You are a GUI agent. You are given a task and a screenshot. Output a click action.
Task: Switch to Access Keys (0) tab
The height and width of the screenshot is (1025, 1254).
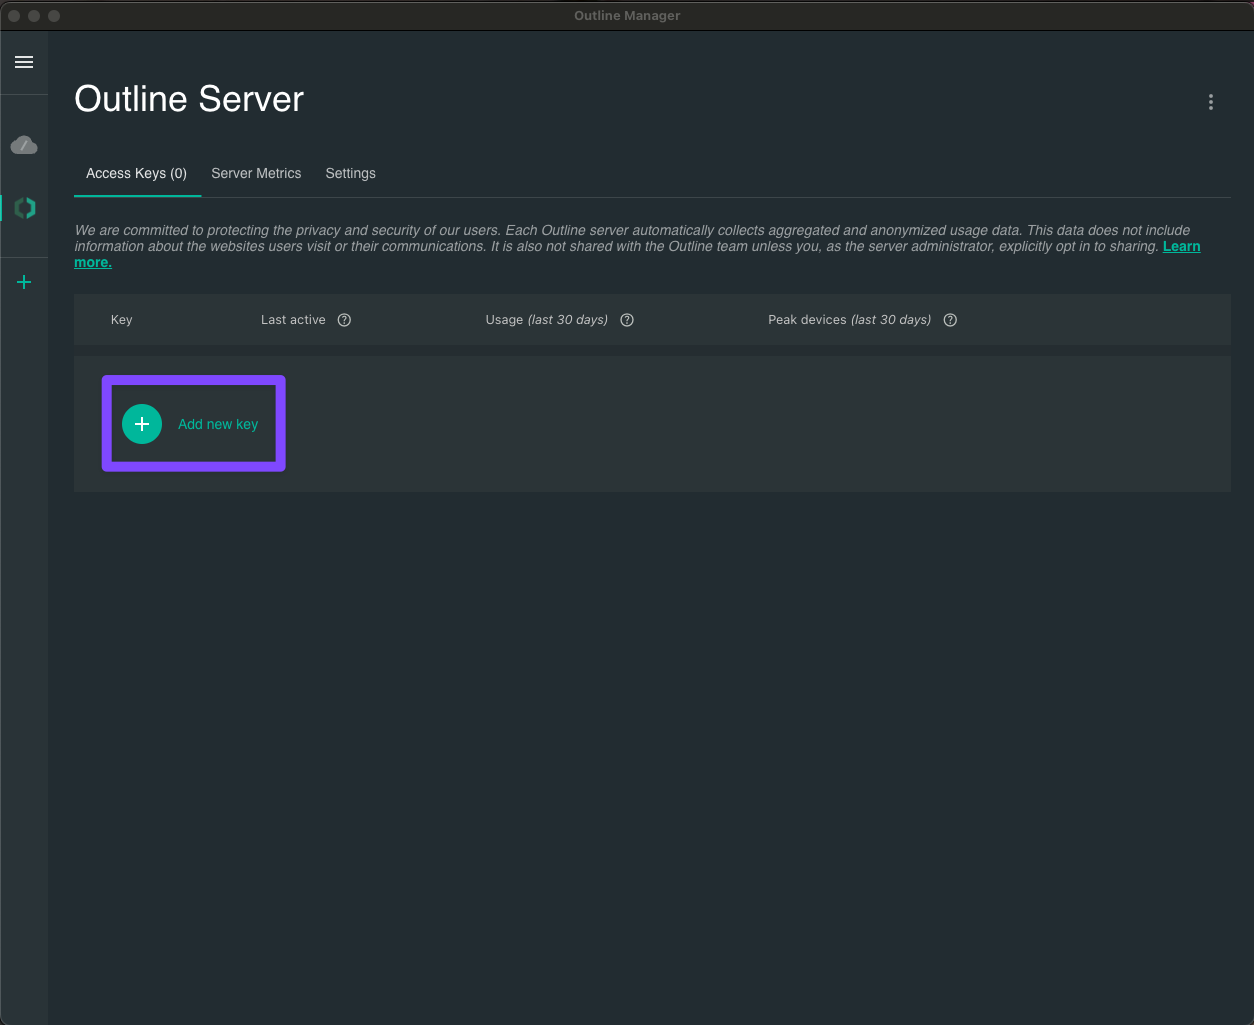pyautogui.click(x=137, y=173)
